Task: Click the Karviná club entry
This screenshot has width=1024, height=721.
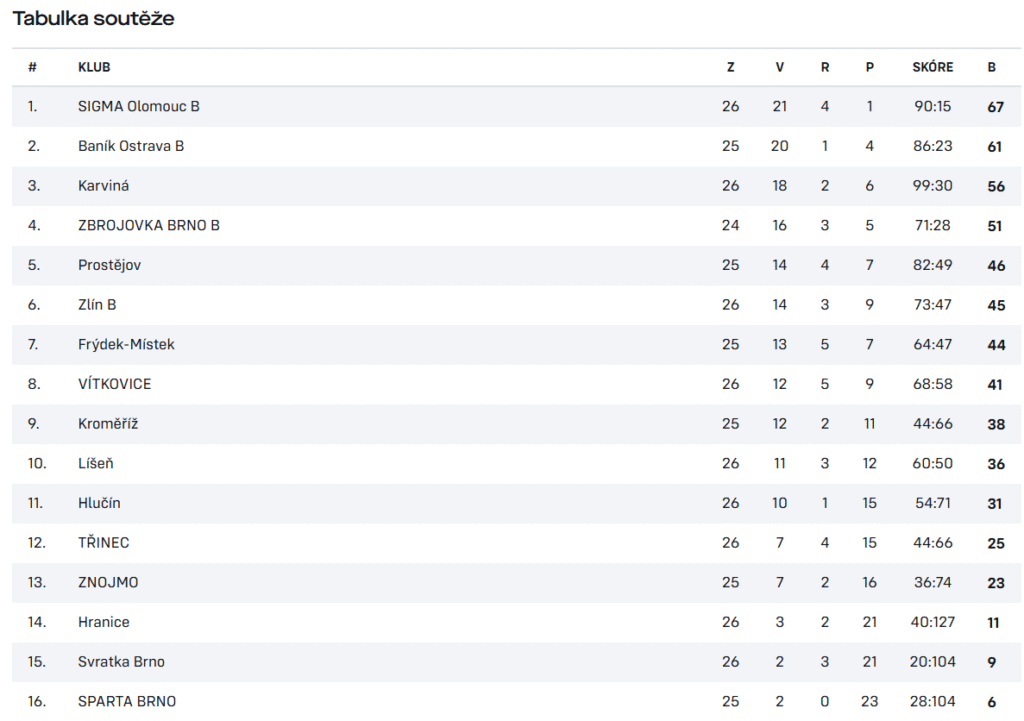Action: 103,186
